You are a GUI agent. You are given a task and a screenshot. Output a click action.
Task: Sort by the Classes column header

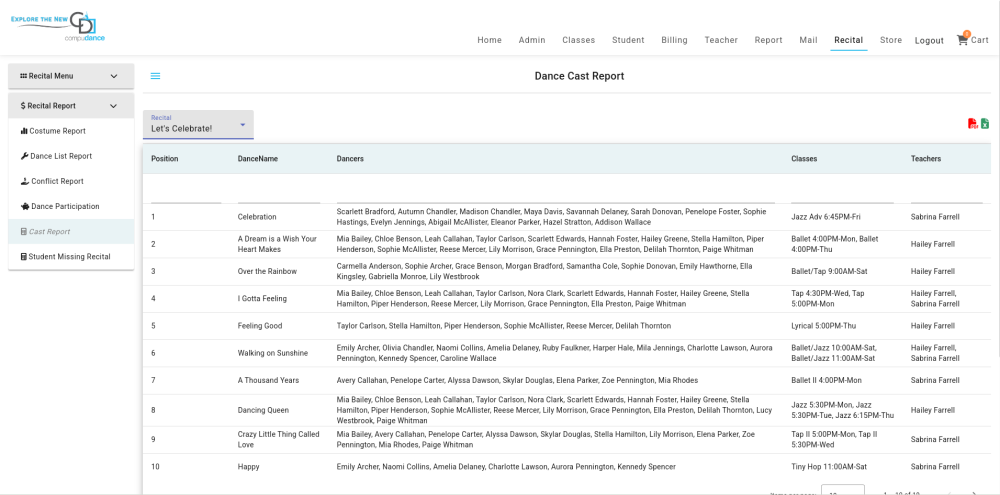click(804, 159)
